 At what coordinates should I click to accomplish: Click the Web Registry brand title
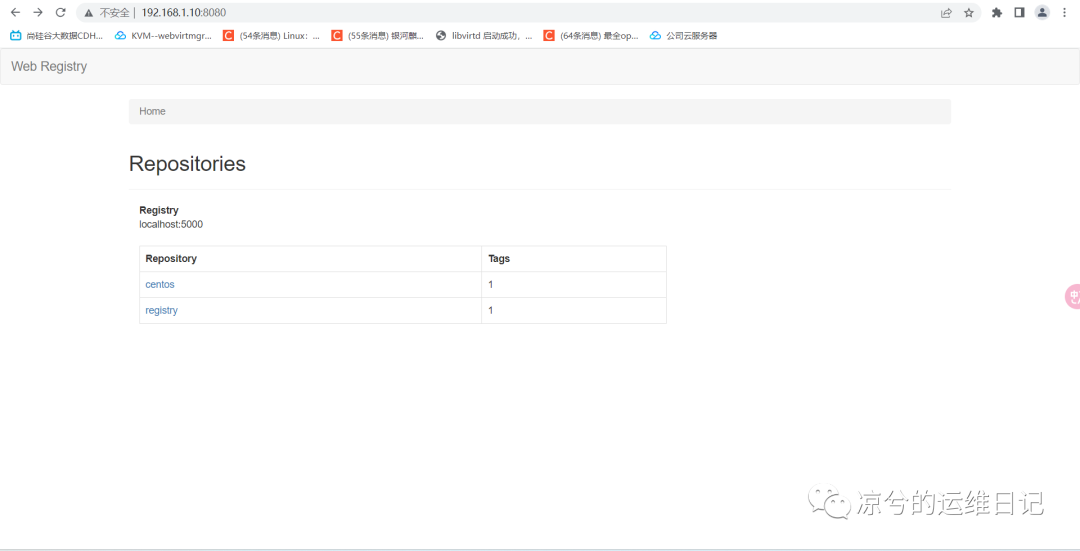pyautogui.click(x=49, y=66)
